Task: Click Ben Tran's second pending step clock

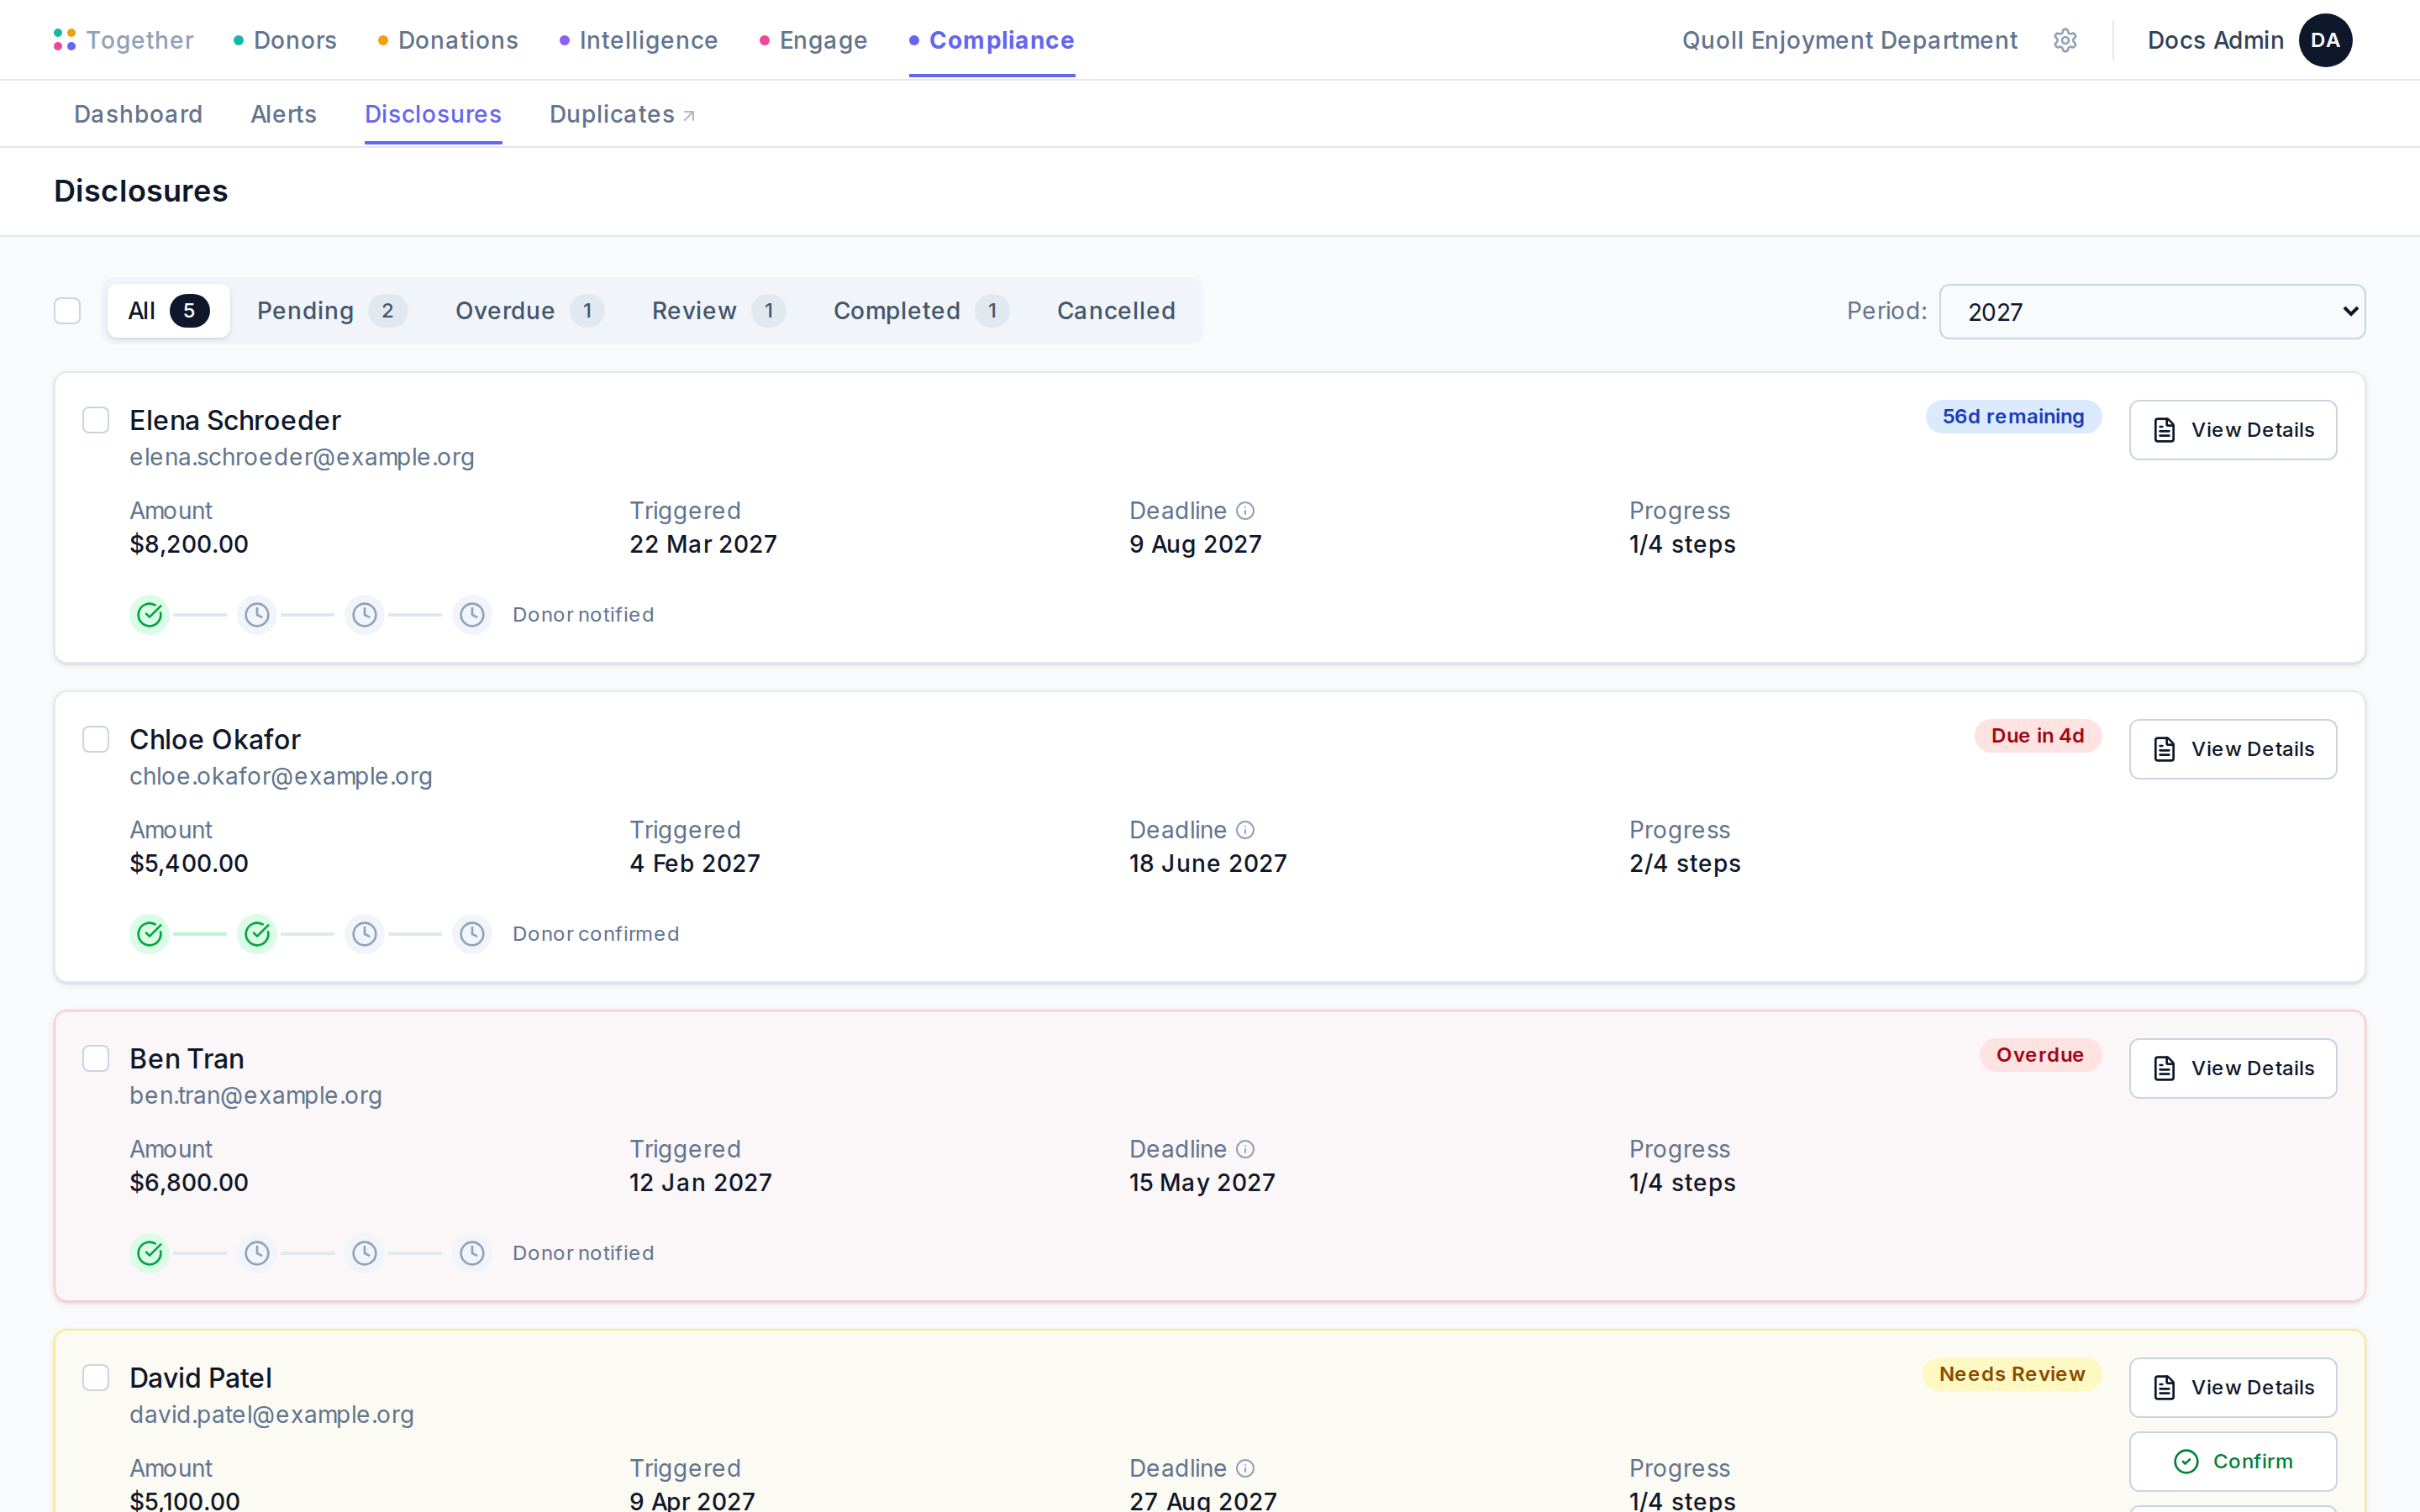Action: tap(257, 1252)
